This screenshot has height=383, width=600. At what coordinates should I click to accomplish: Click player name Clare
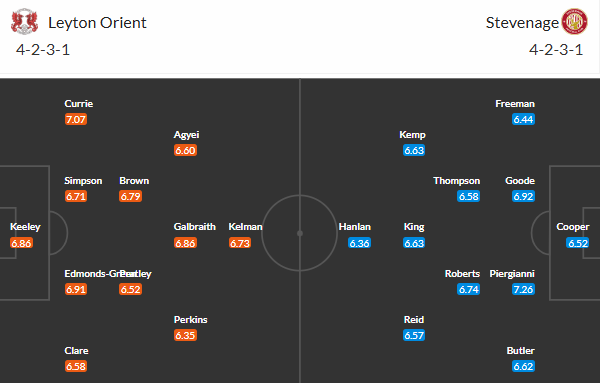tap(77, 350)
